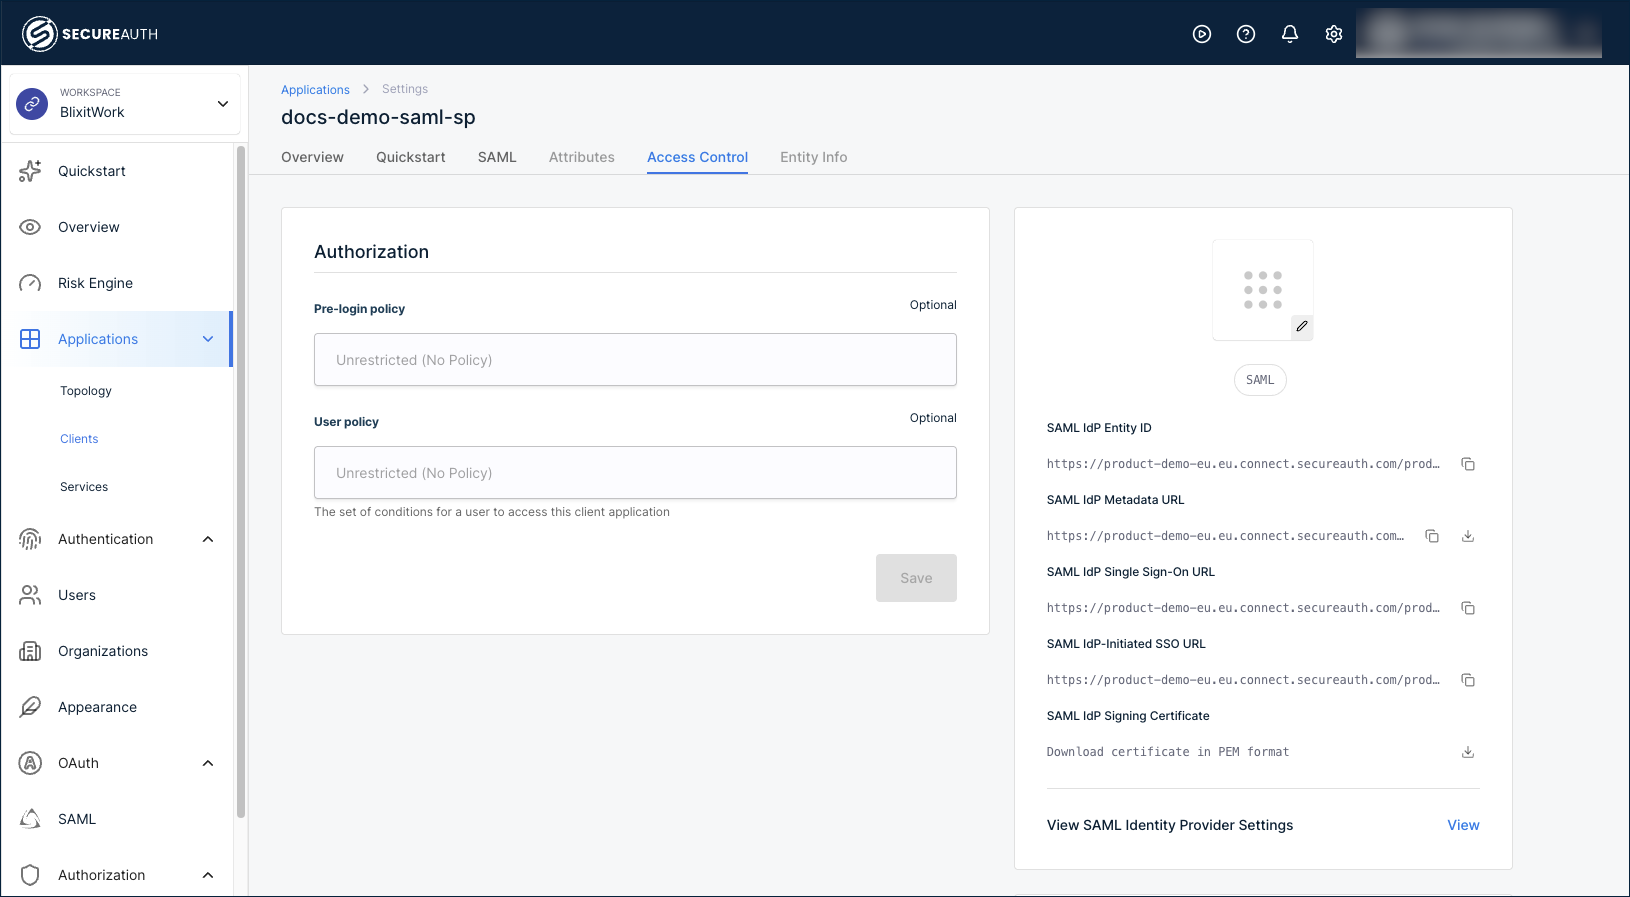
Task: Download the SAML IdP Metadata file
Action: pos(1468,536)
